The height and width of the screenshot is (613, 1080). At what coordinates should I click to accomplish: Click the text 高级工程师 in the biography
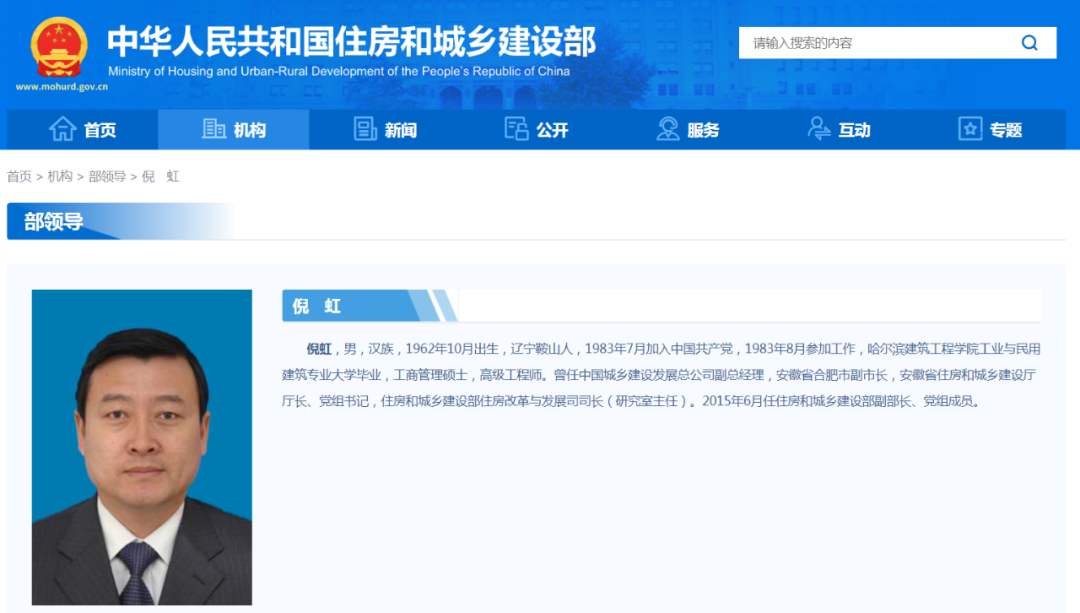pos(510,375)
